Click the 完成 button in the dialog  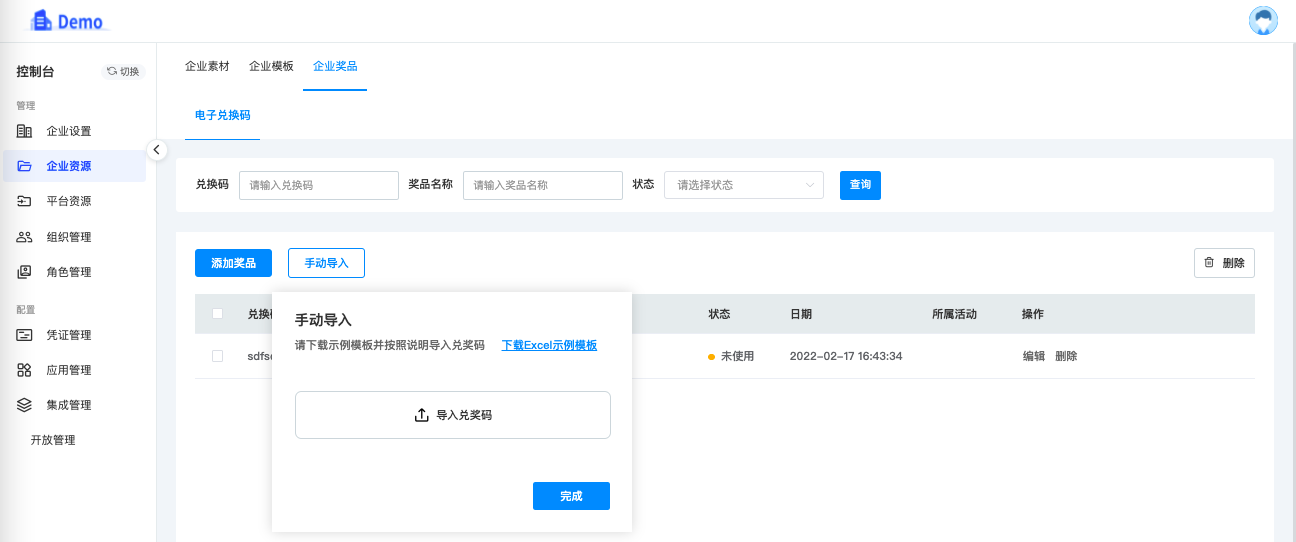point(571,496)
